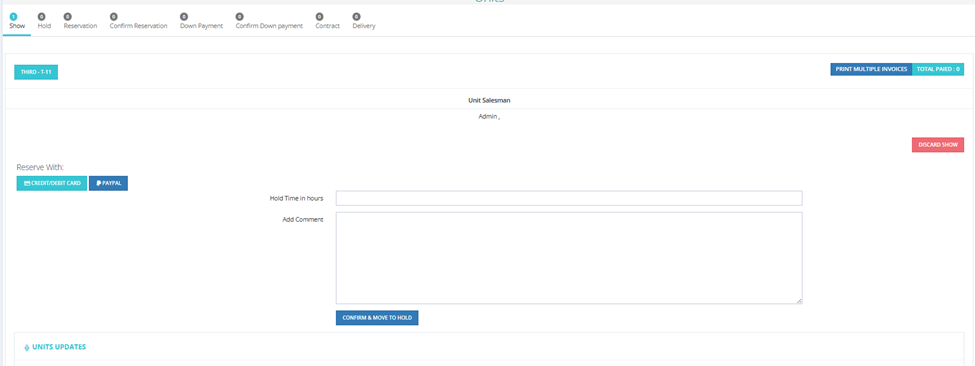Focus the Hold Time in hours field

pyautogui.click(x=569, y=198)
